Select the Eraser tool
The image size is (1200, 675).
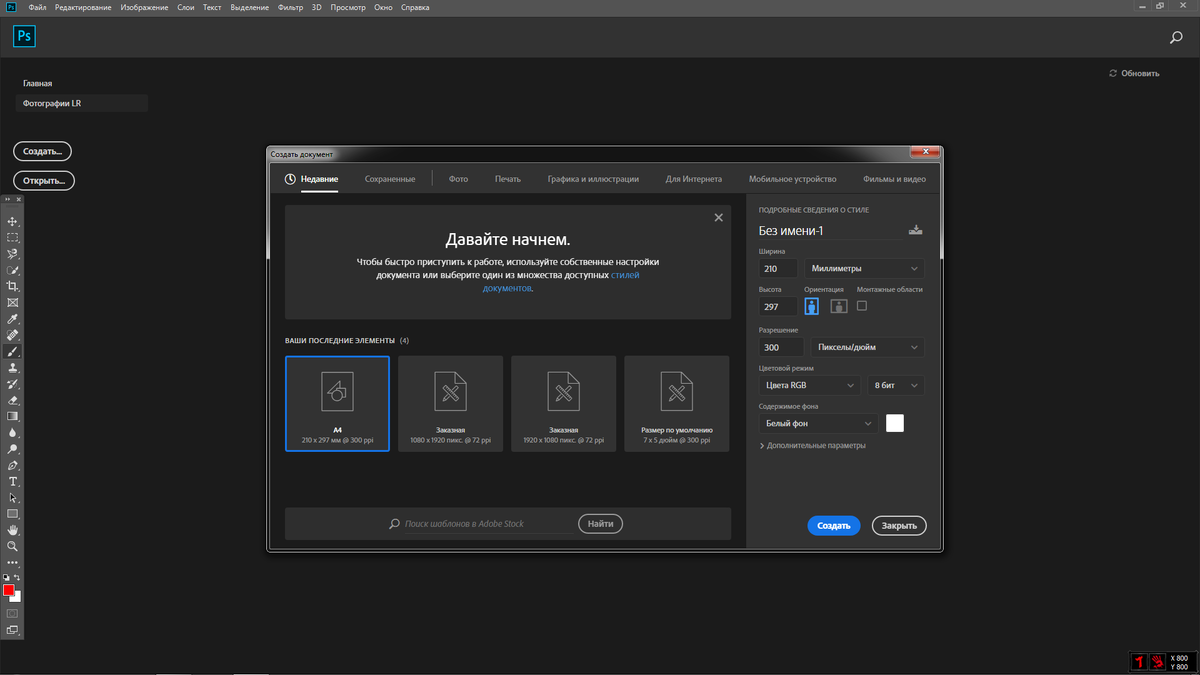(13, 400)
